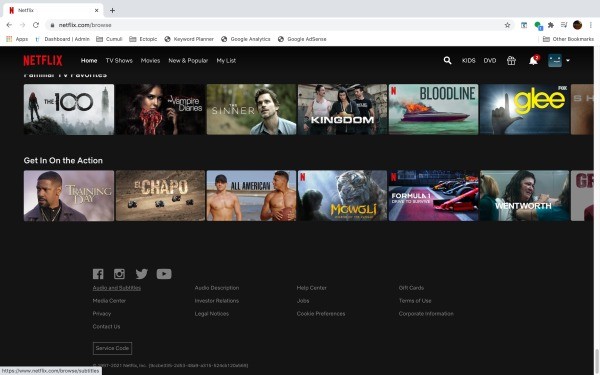
Task: Open DVD link in header
Action: tap(490, 60)
